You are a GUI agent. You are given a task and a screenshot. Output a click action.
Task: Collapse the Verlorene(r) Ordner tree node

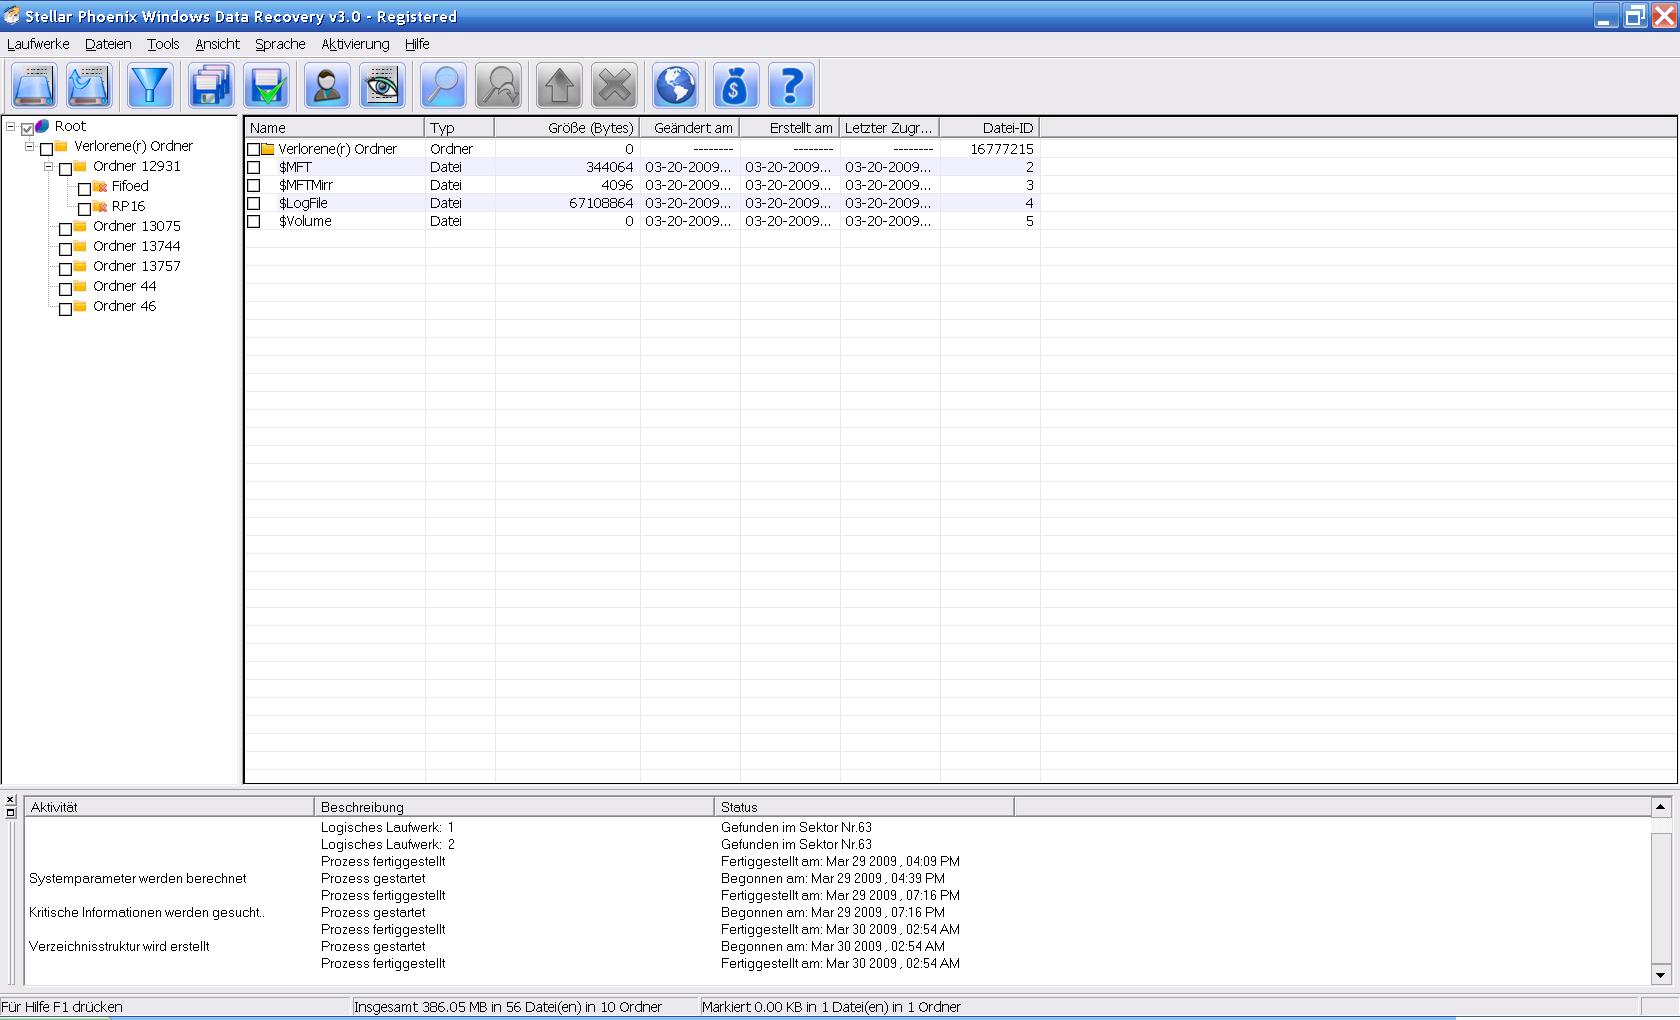(x=29, y=147)
